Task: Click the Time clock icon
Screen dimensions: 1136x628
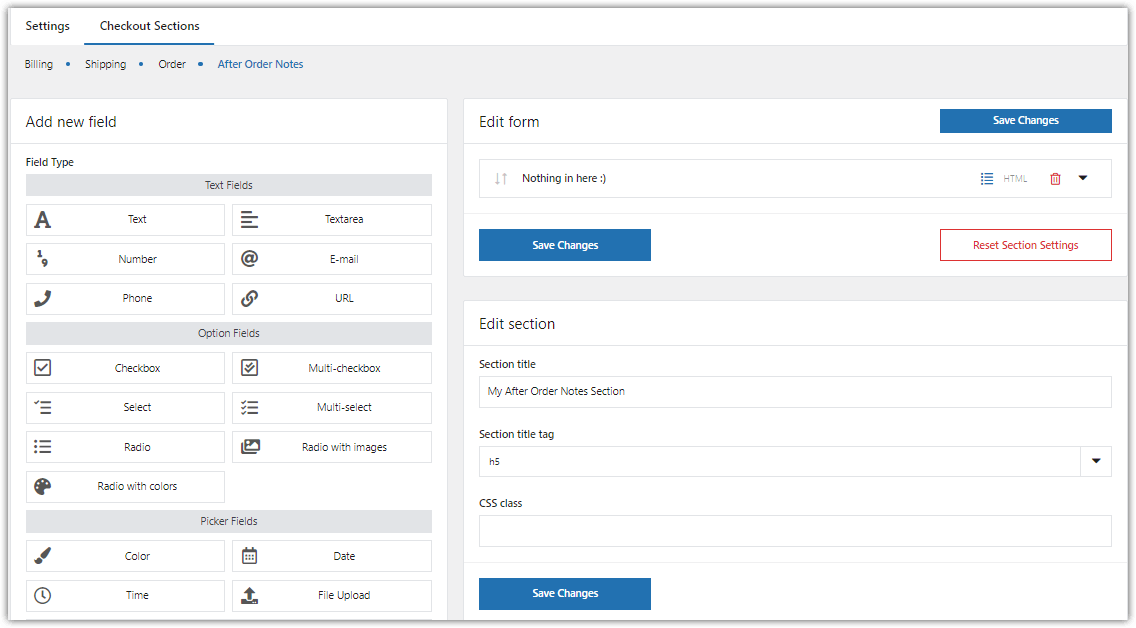Action: [x=43, y=595]
